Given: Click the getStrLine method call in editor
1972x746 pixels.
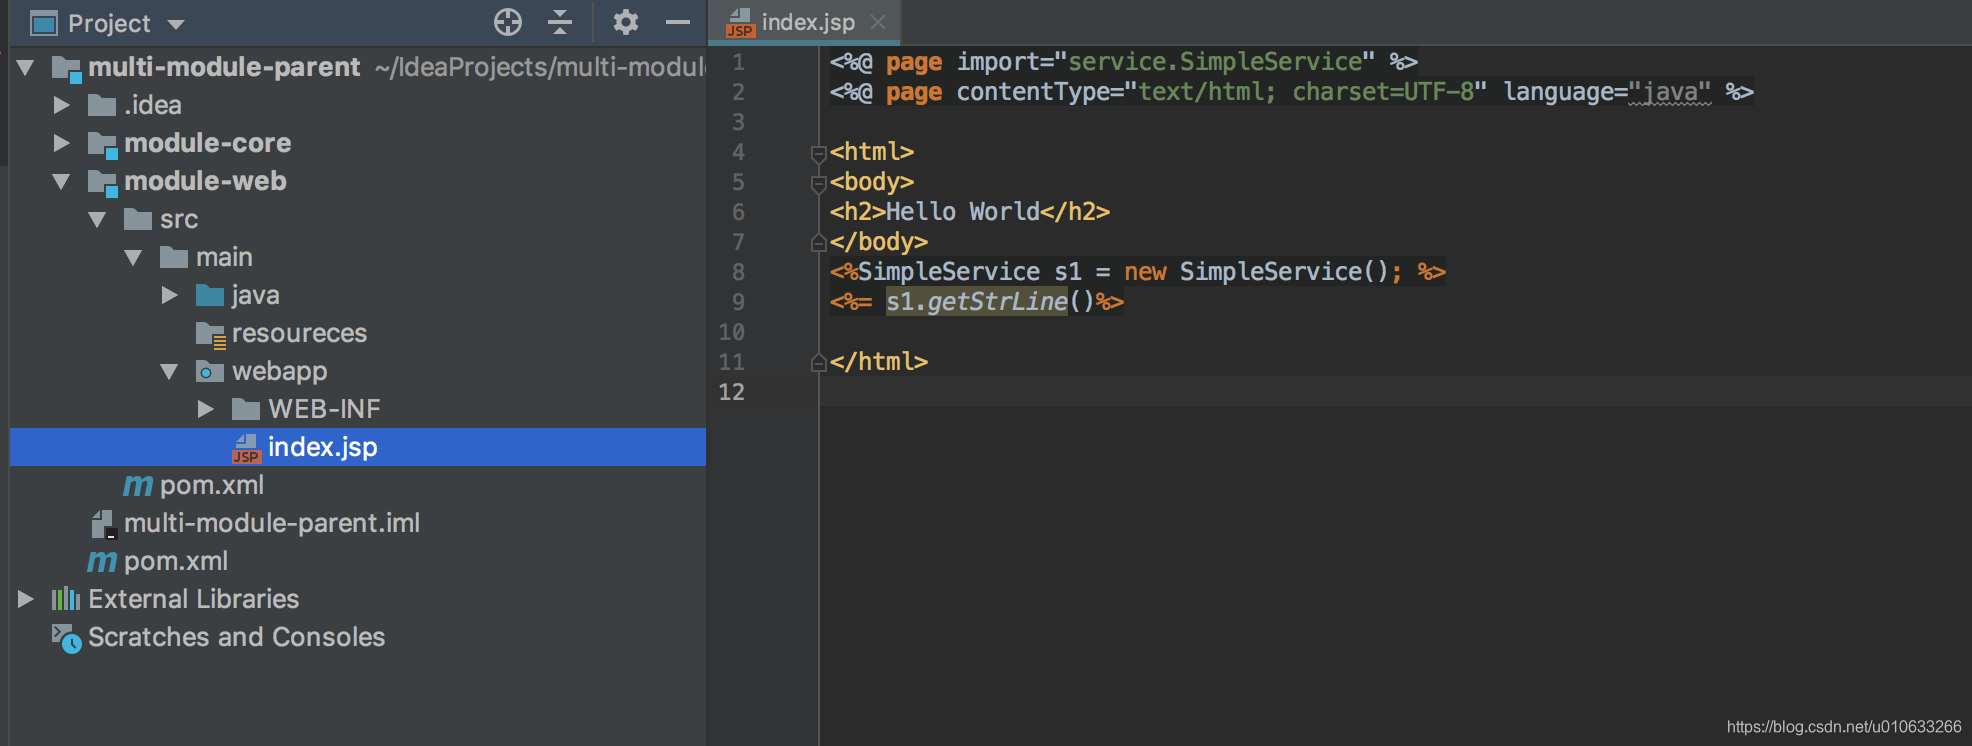Looking at the screenshot, I should click(997, 301).
